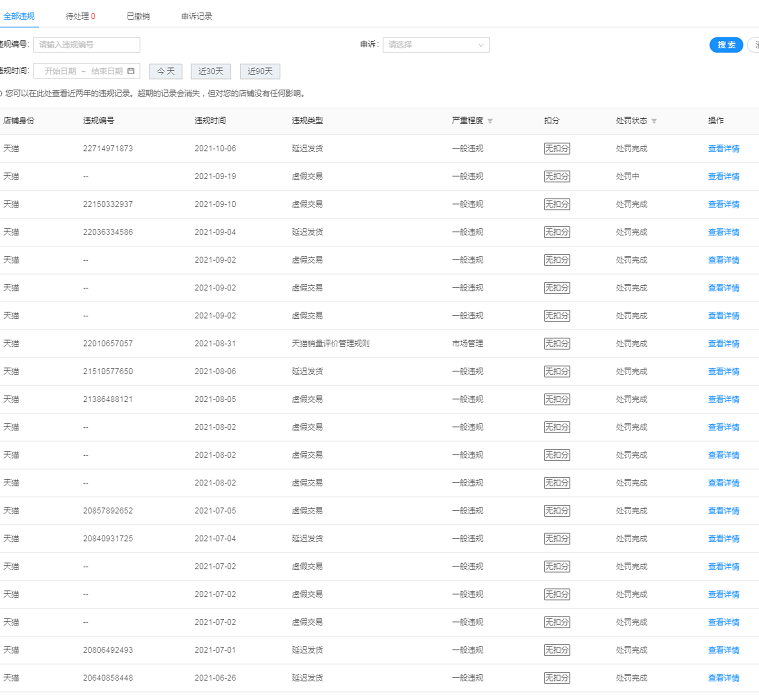The width and height of the screenshot is (759, 699).
Task: Open the calendar icon in date range field
Action: 131,71
